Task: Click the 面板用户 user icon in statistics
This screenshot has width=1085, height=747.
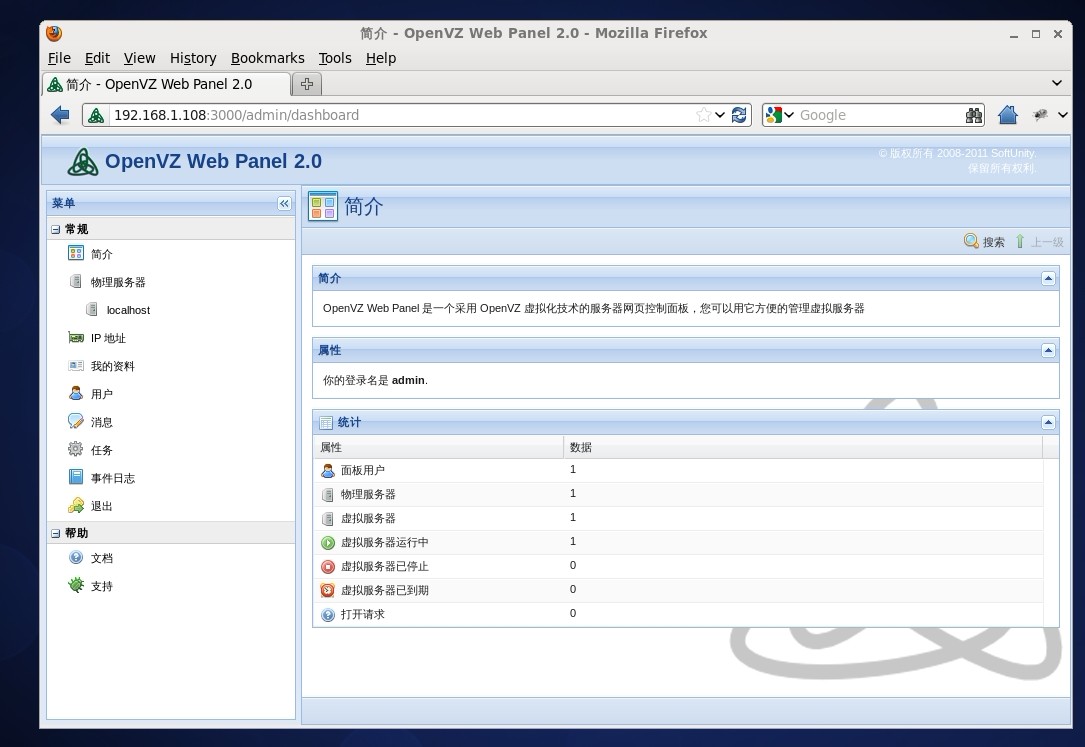Action: pos(328,471)
